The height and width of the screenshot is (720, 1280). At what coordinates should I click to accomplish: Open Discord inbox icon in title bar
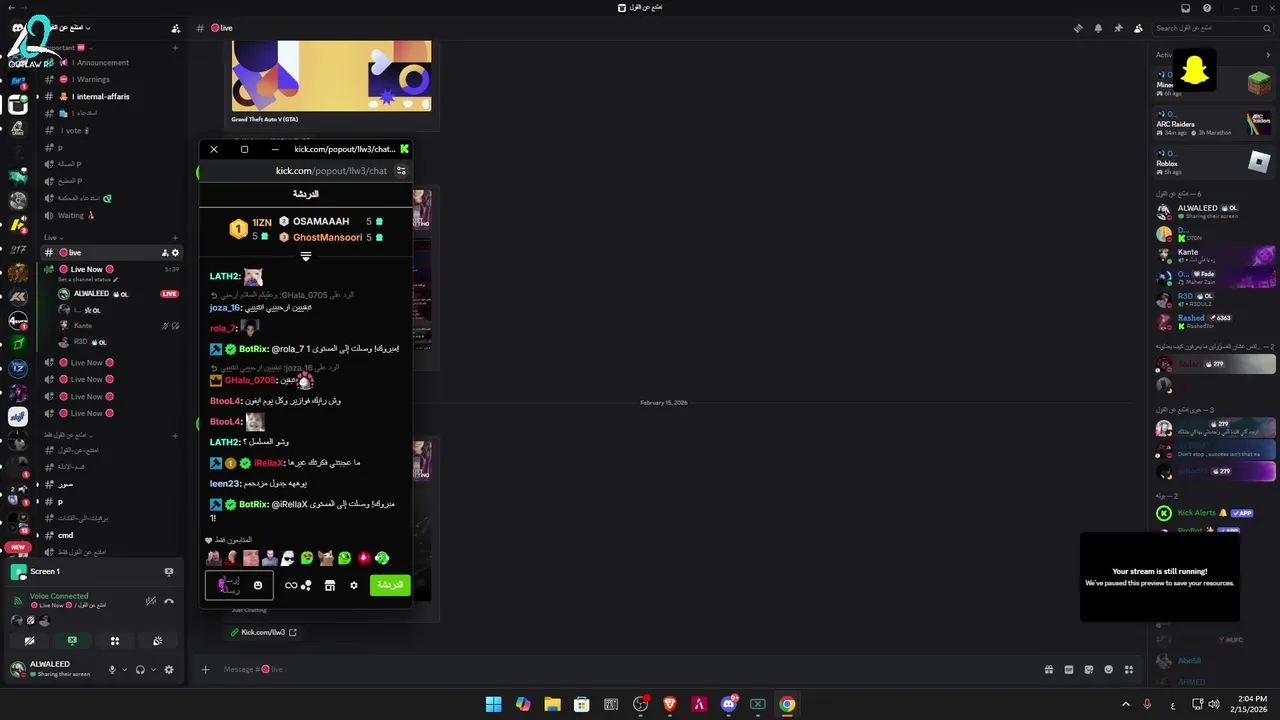coord(1186,8)
